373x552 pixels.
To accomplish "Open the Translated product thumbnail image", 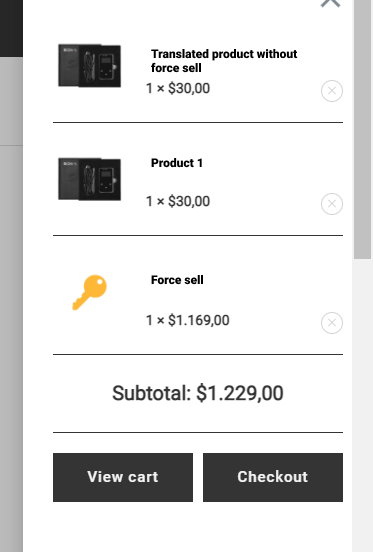I will coord(89,65).
